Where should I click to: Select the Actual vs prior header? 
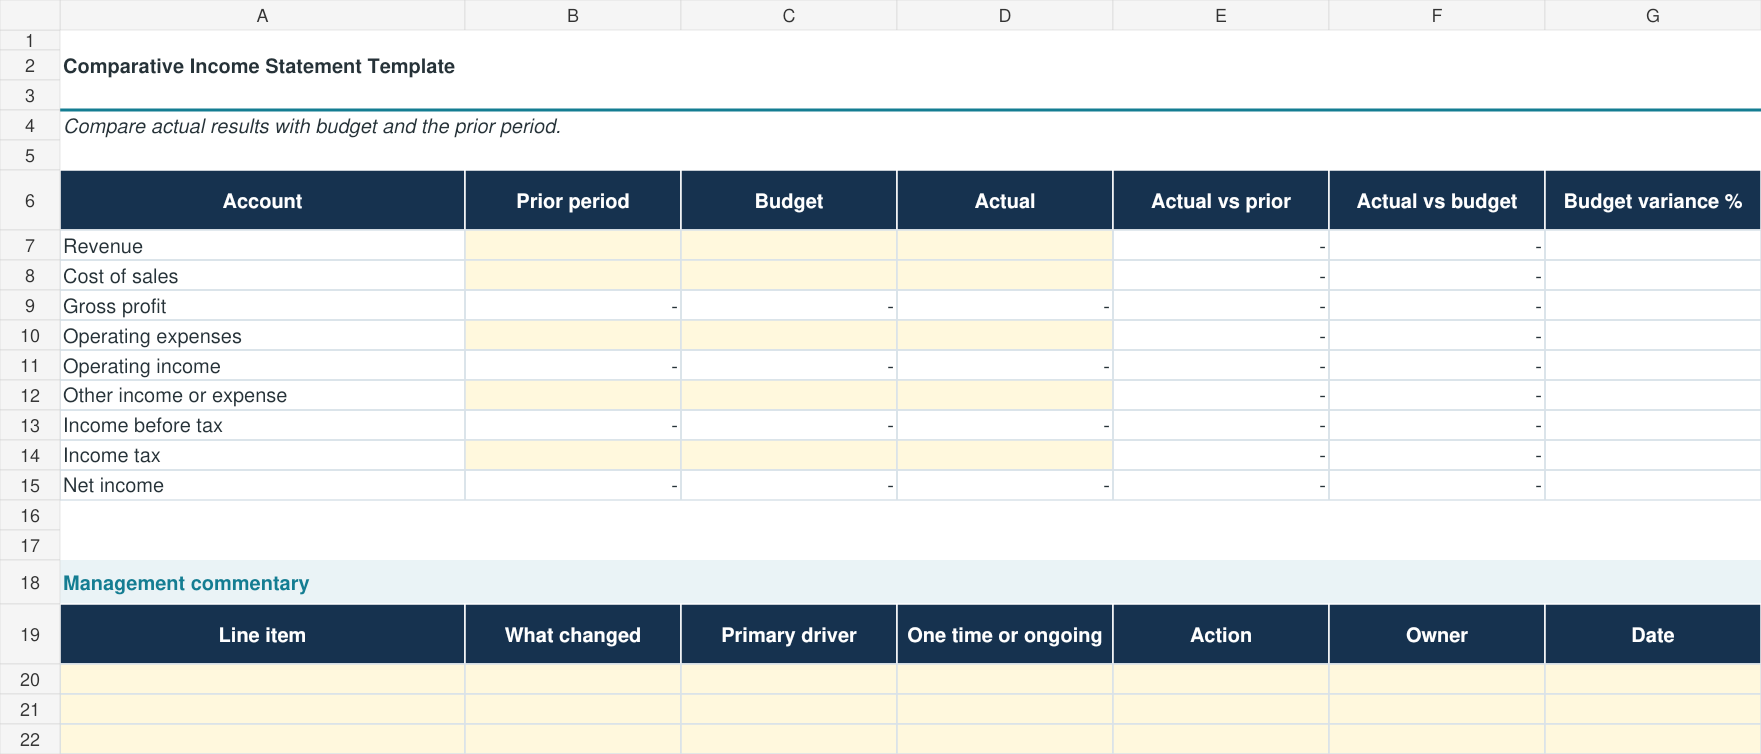(x=1221, y=201)
